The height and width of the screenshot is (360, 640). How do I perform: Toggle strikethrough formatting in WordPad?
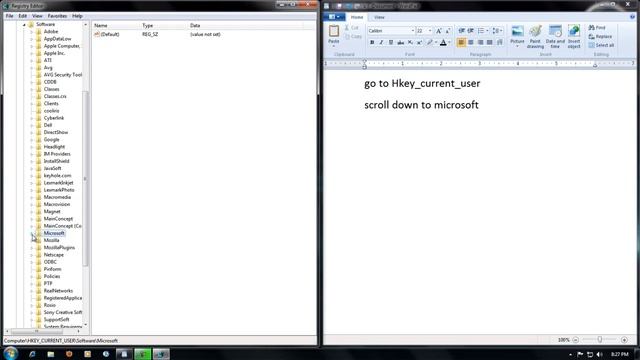pyautogui.click(x=400, y=42)
